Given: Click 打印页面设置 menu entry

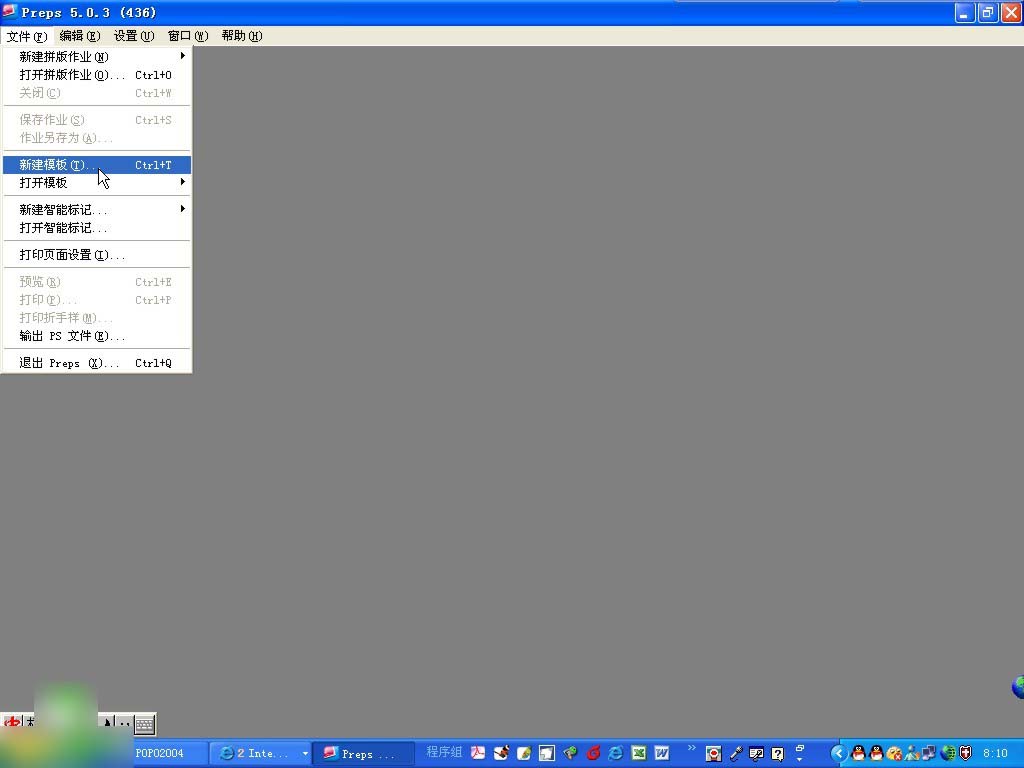Looking at the screenshot, I should click(x=97, y=255).
